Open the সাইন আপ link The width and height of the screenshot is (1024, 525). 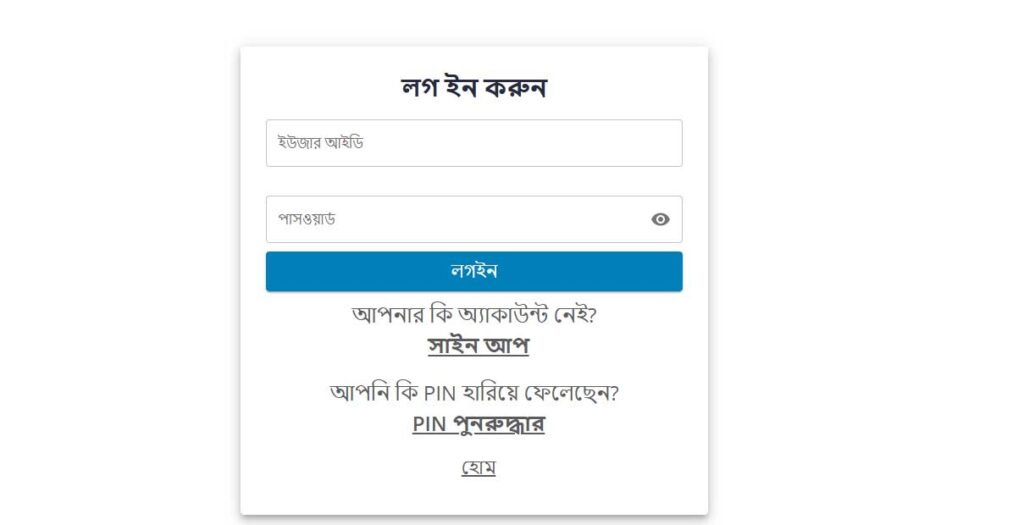tap(478, 346)
